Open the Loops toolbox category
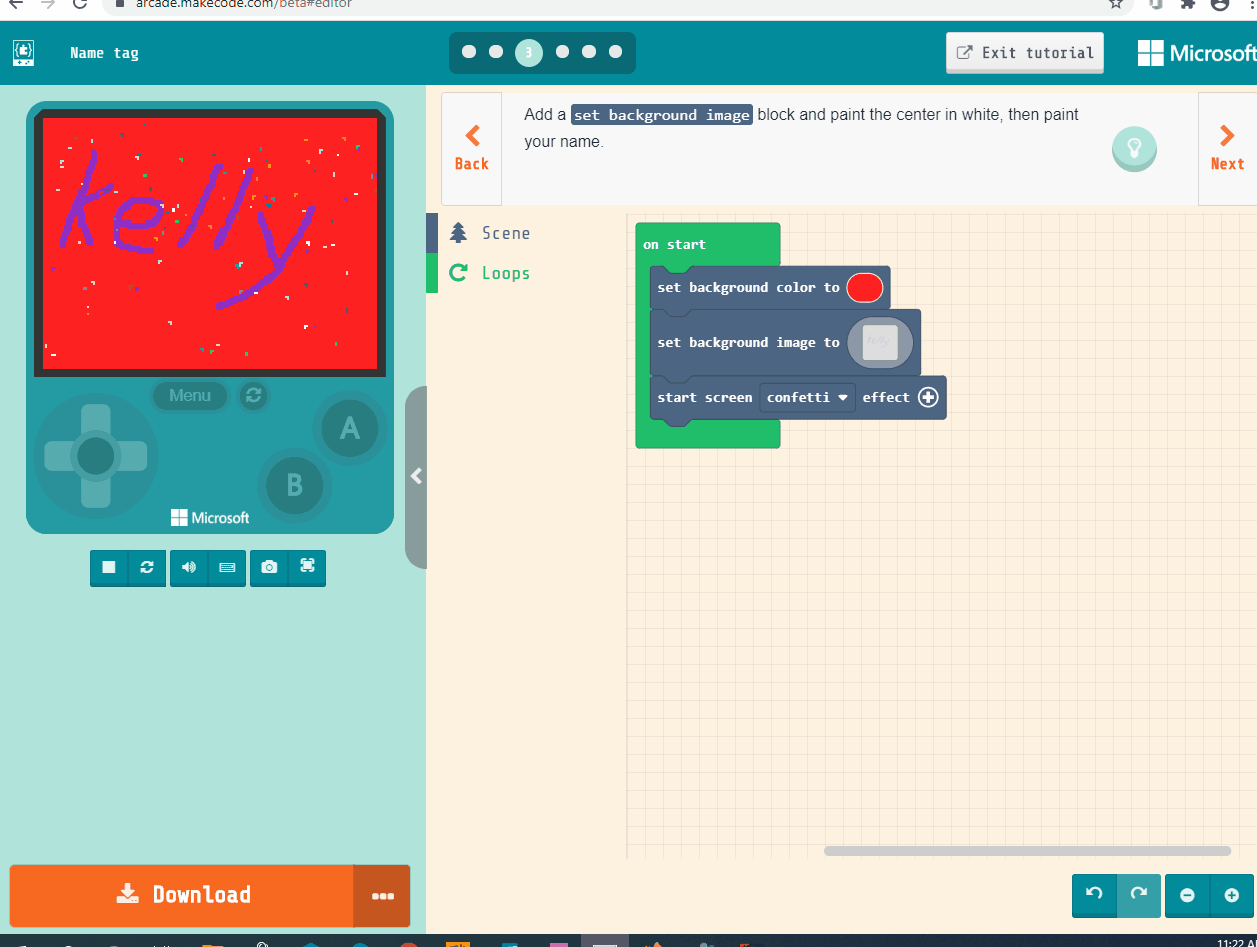The image size is (1257, 947). pyautogui.click(x=526, y=273)
